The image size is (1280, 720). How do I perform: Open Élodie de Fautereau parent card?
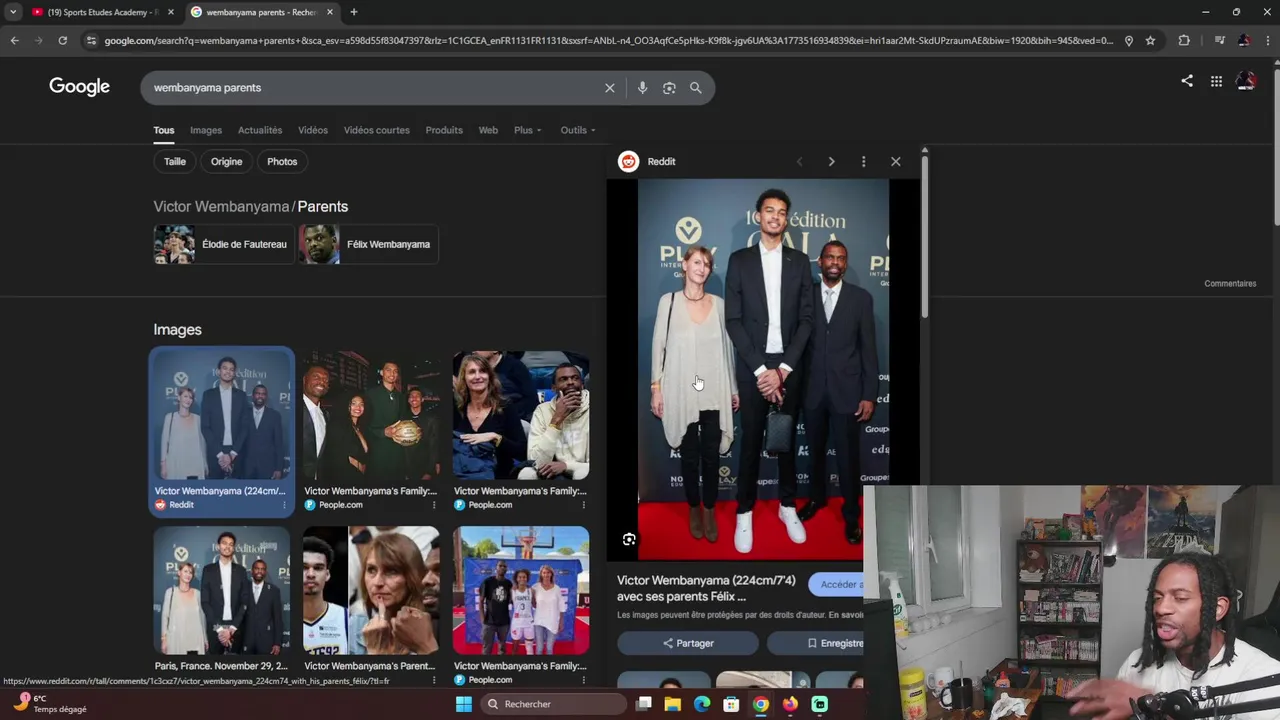pos(223,244)
